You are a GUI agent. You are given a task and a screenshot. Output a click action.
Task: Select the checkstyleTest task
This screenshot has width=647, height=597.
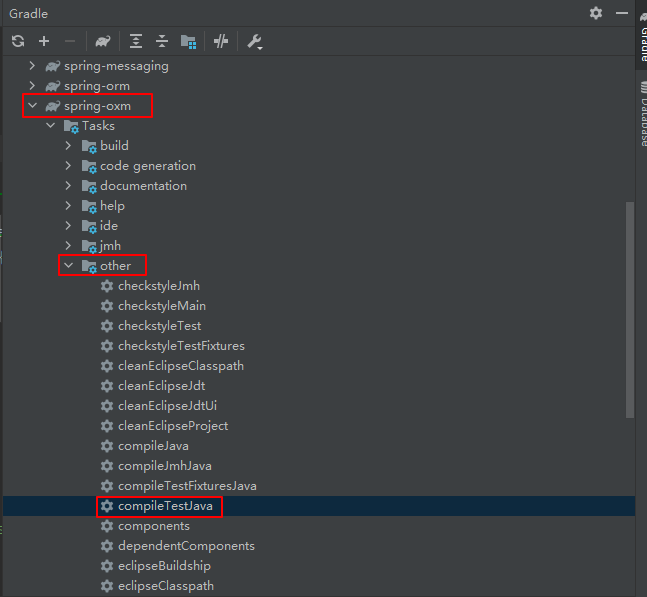(159, 326)
